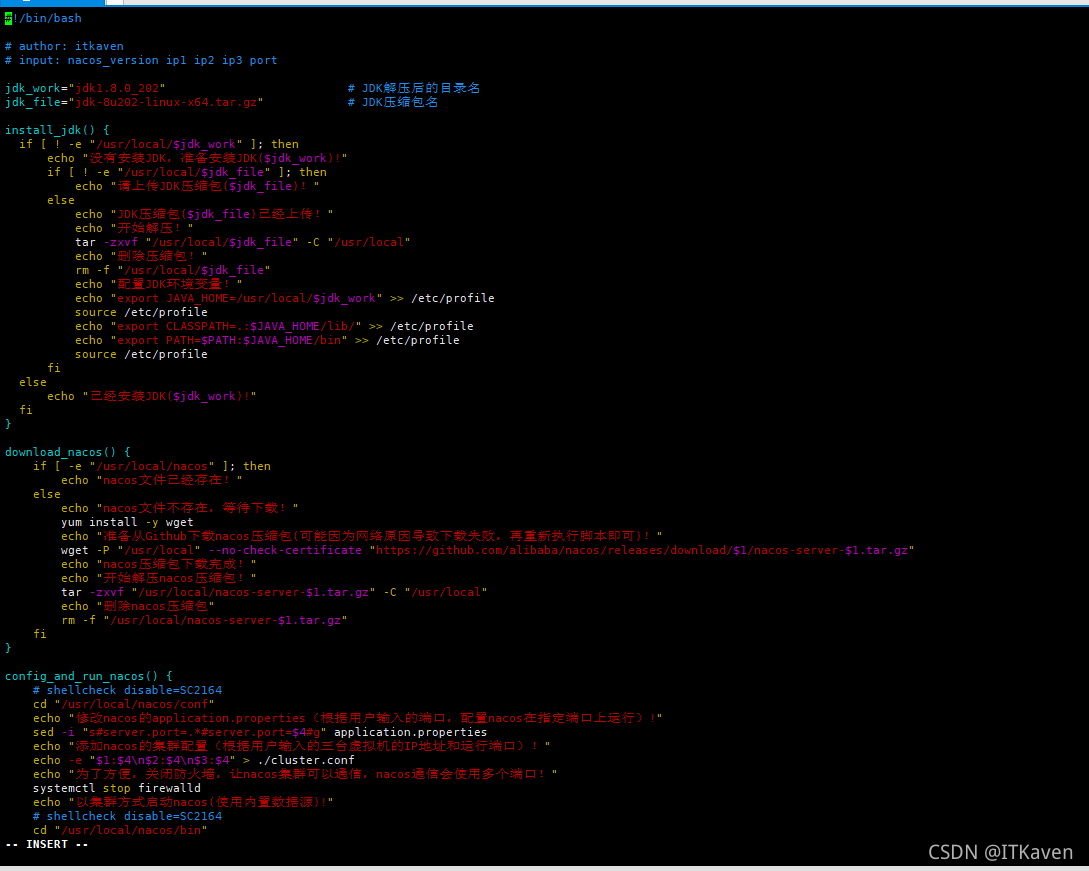1089x871 pixels.
Task: Click the '-- INSERT --' mode indicator
Action: (x=47, y=845)
